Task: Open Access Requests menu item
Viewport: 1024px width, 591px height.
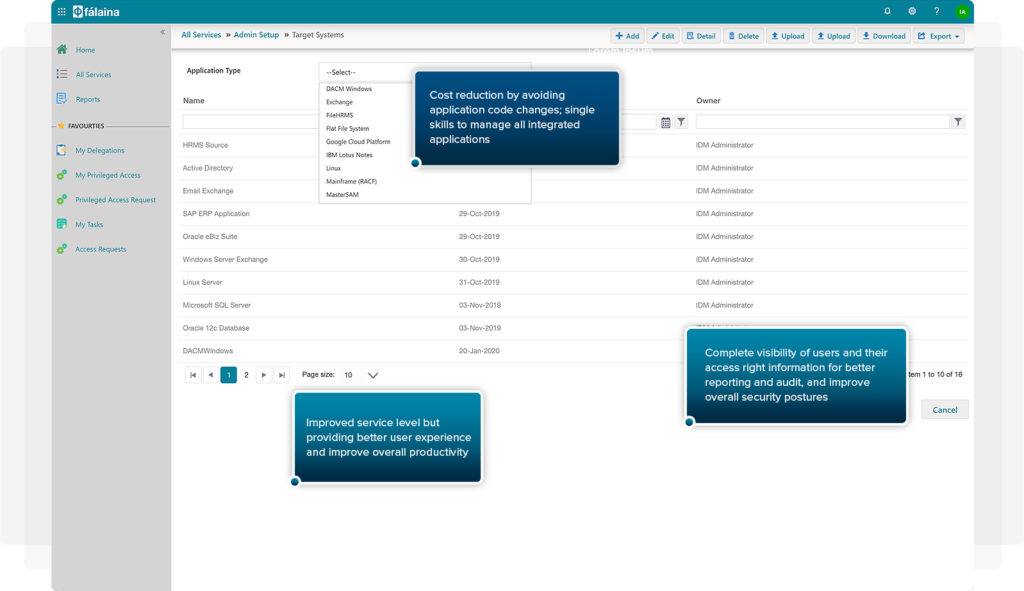Action: coord(101,249)
